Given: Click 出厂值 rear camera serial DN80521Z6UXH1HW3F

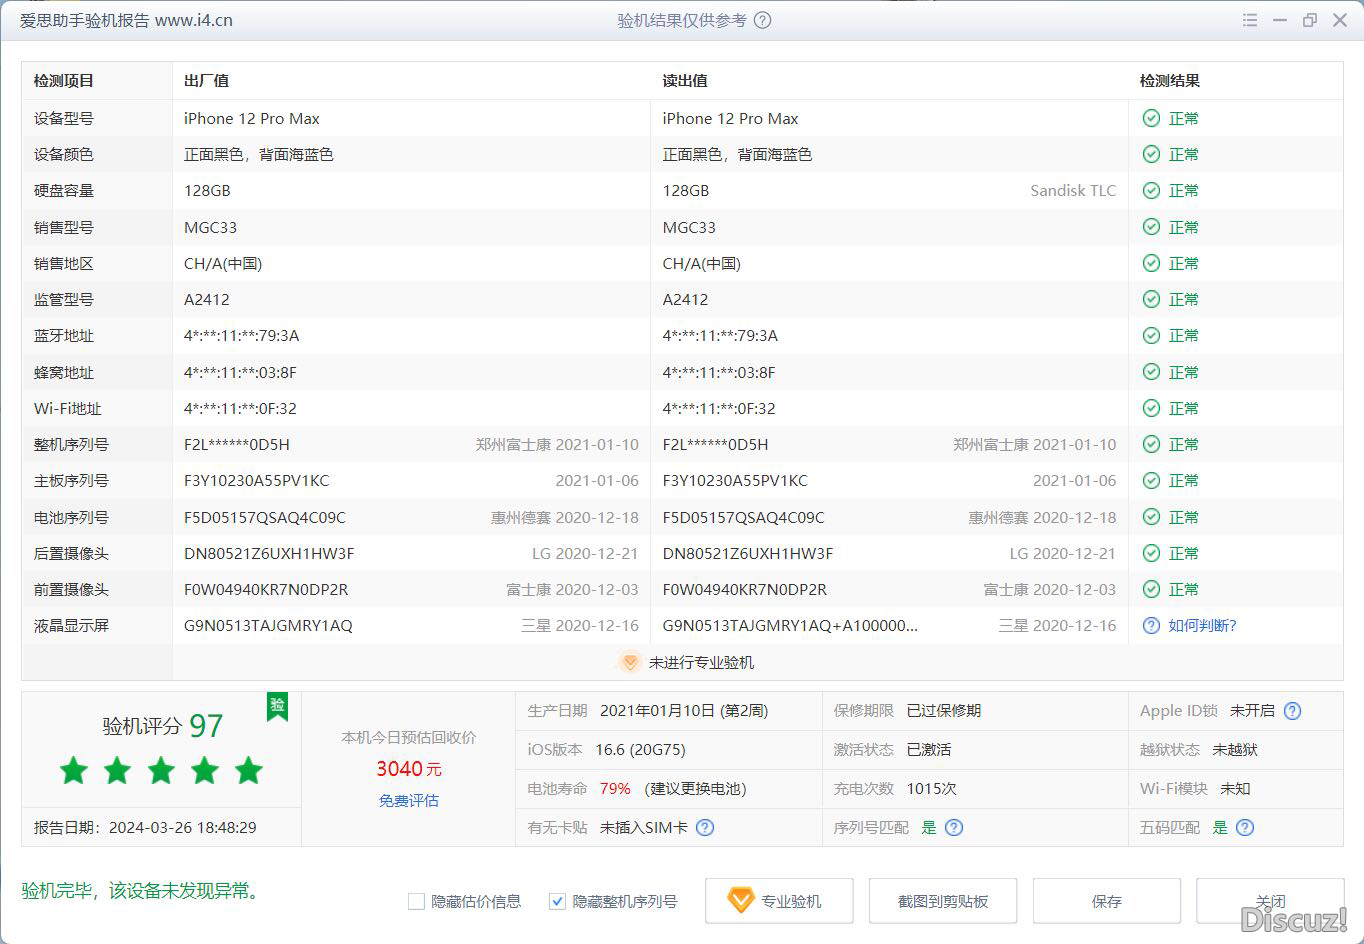Looking at the screenshot, I should [x=269, y=553].
